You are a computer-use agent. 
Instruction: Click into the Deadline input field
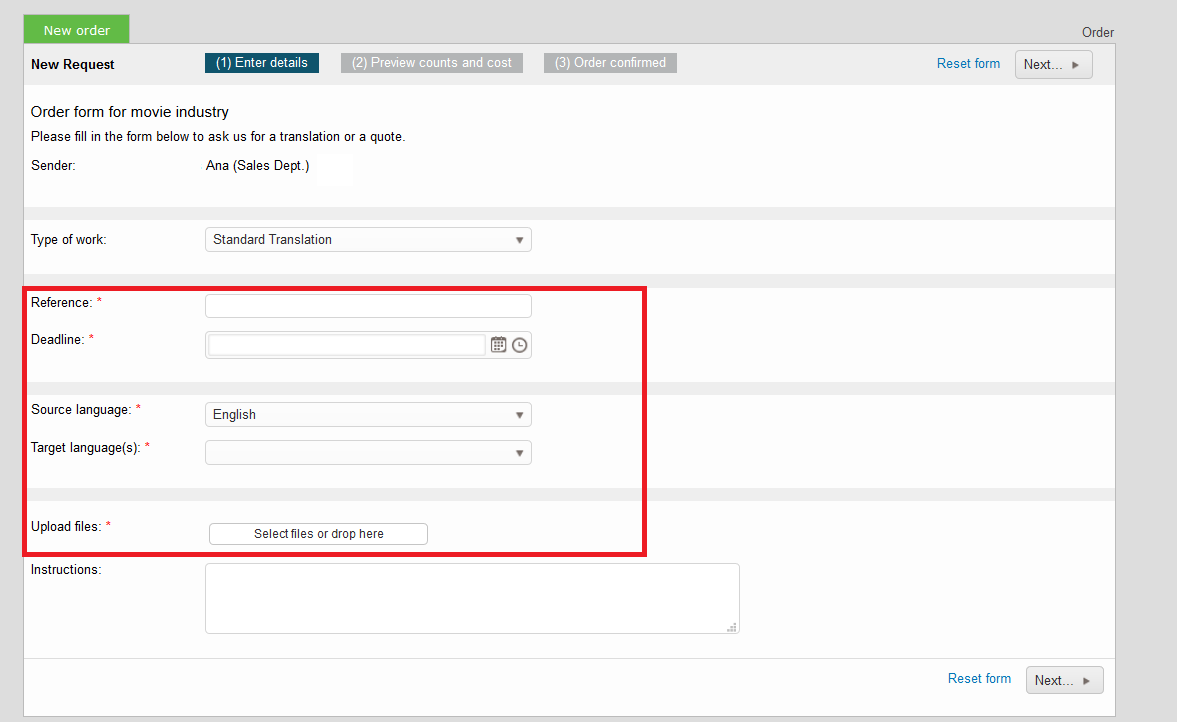coord(346,345)
